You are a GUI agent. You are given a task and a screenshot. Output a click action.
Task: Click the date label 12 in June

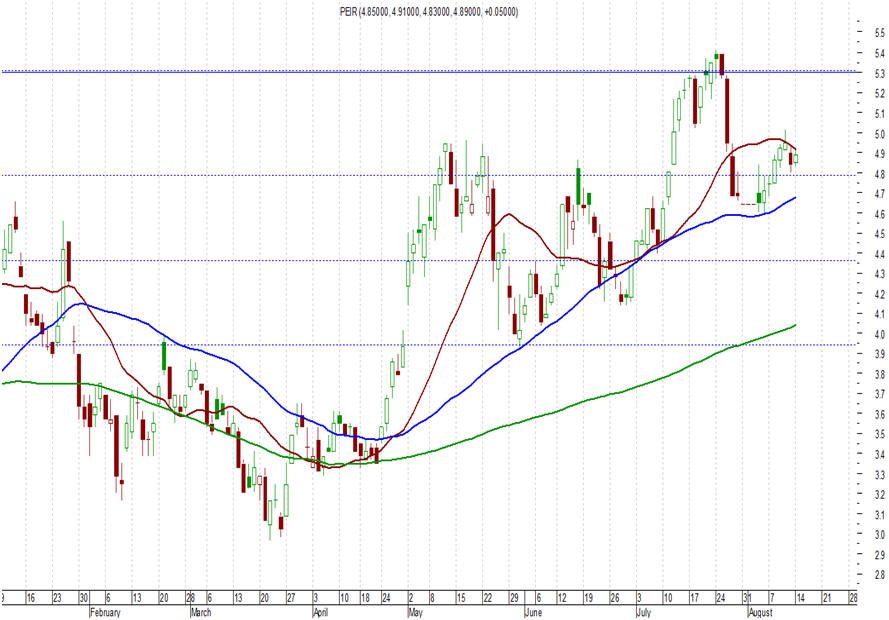562,598
